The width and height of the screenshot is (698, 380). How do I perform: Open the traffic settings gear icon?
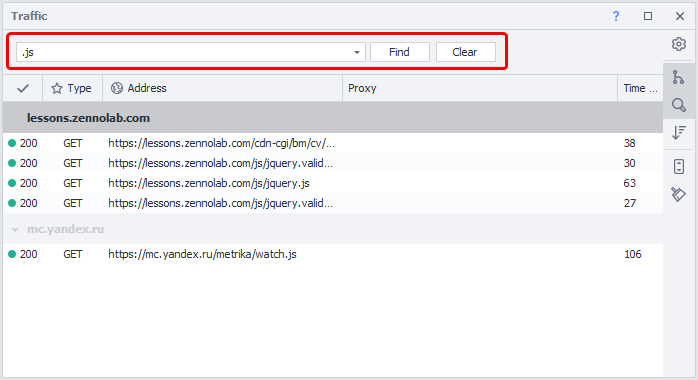tap(678, 44)
